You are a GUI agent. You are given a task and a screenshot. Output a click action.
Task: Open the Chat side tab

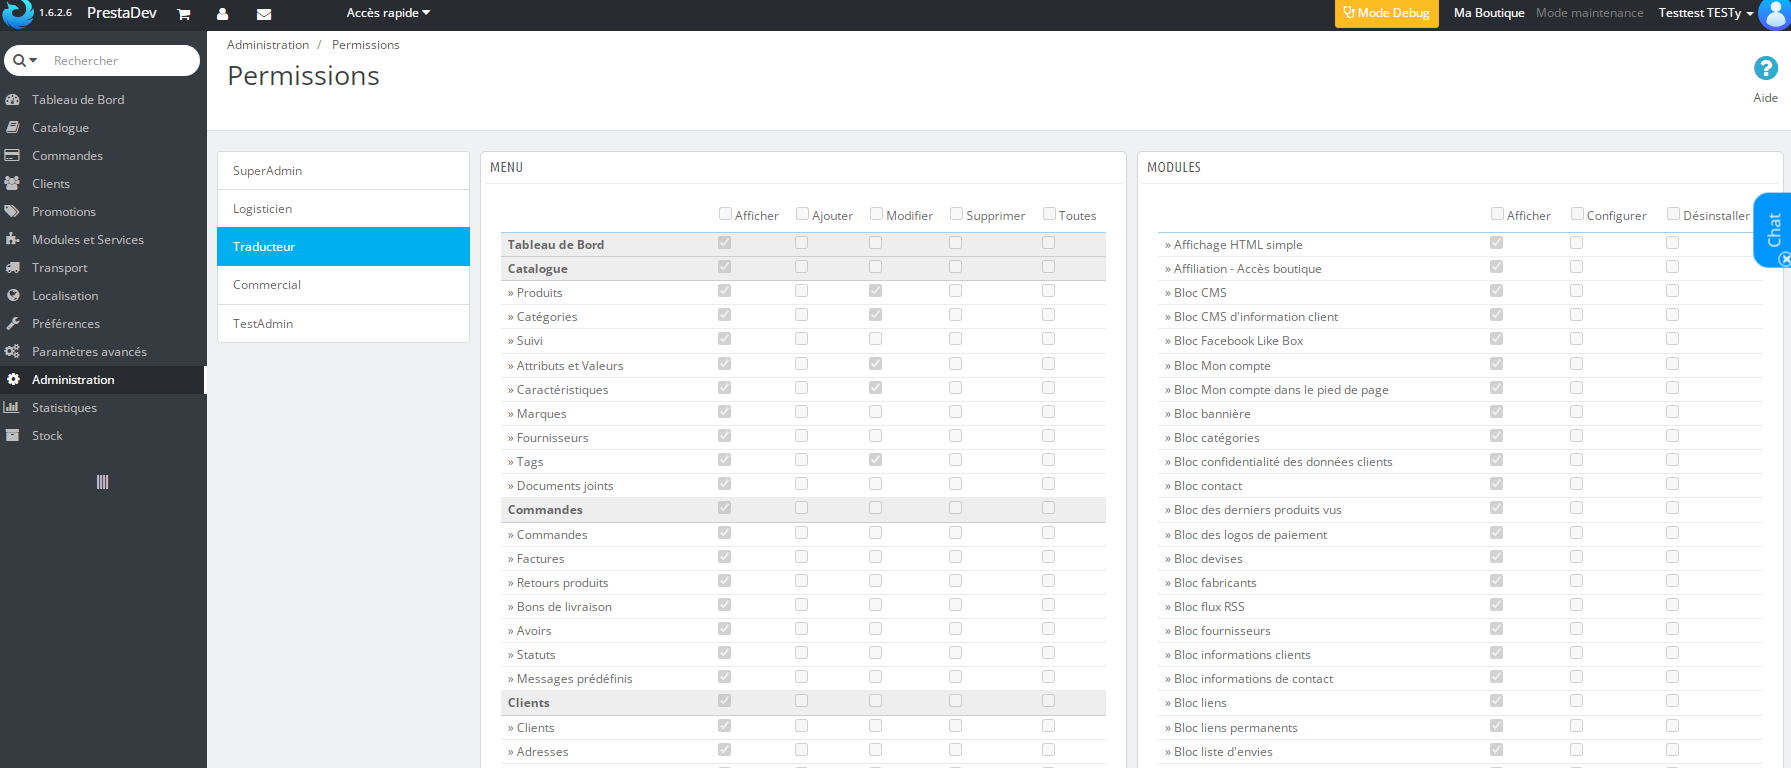click(1773, 230)
